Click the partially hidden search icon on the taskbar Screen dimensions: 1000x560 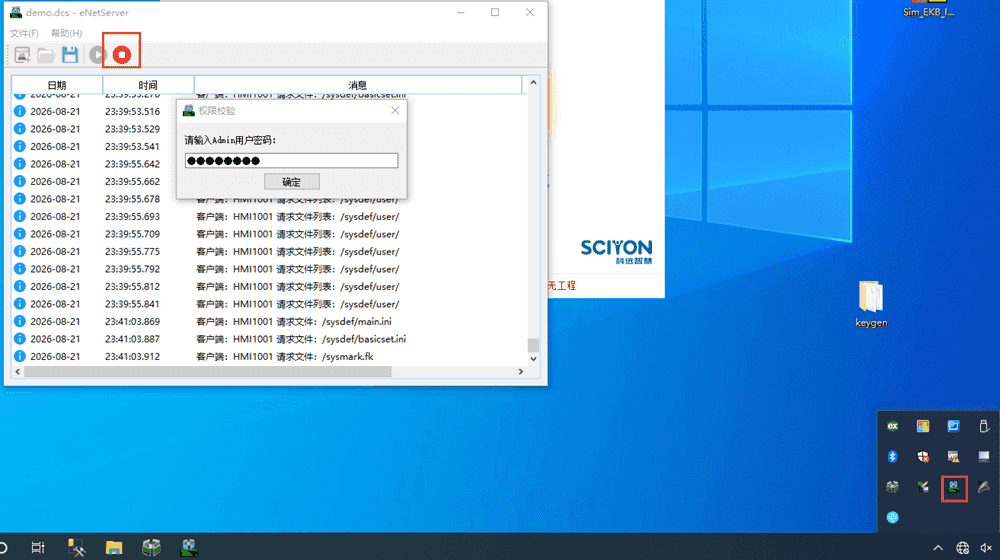pos(3,547)
